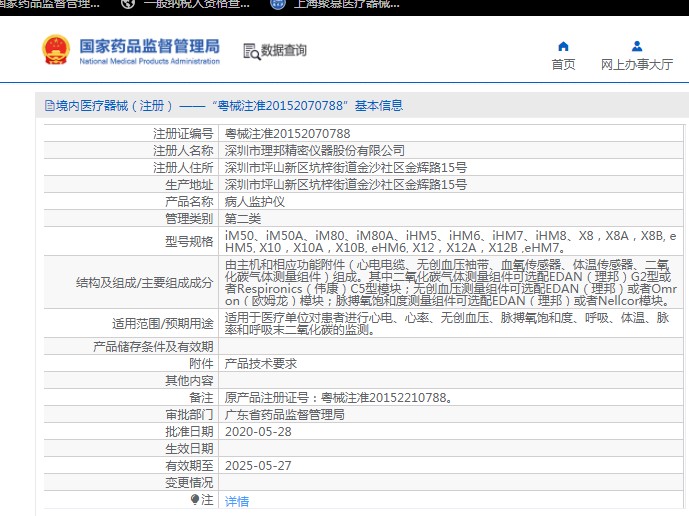Image resolution: width=689 pixels, height=516 pixels.
Task: Select registration number 粤械注准20152070788 value
Action: (x=287, y=134)
